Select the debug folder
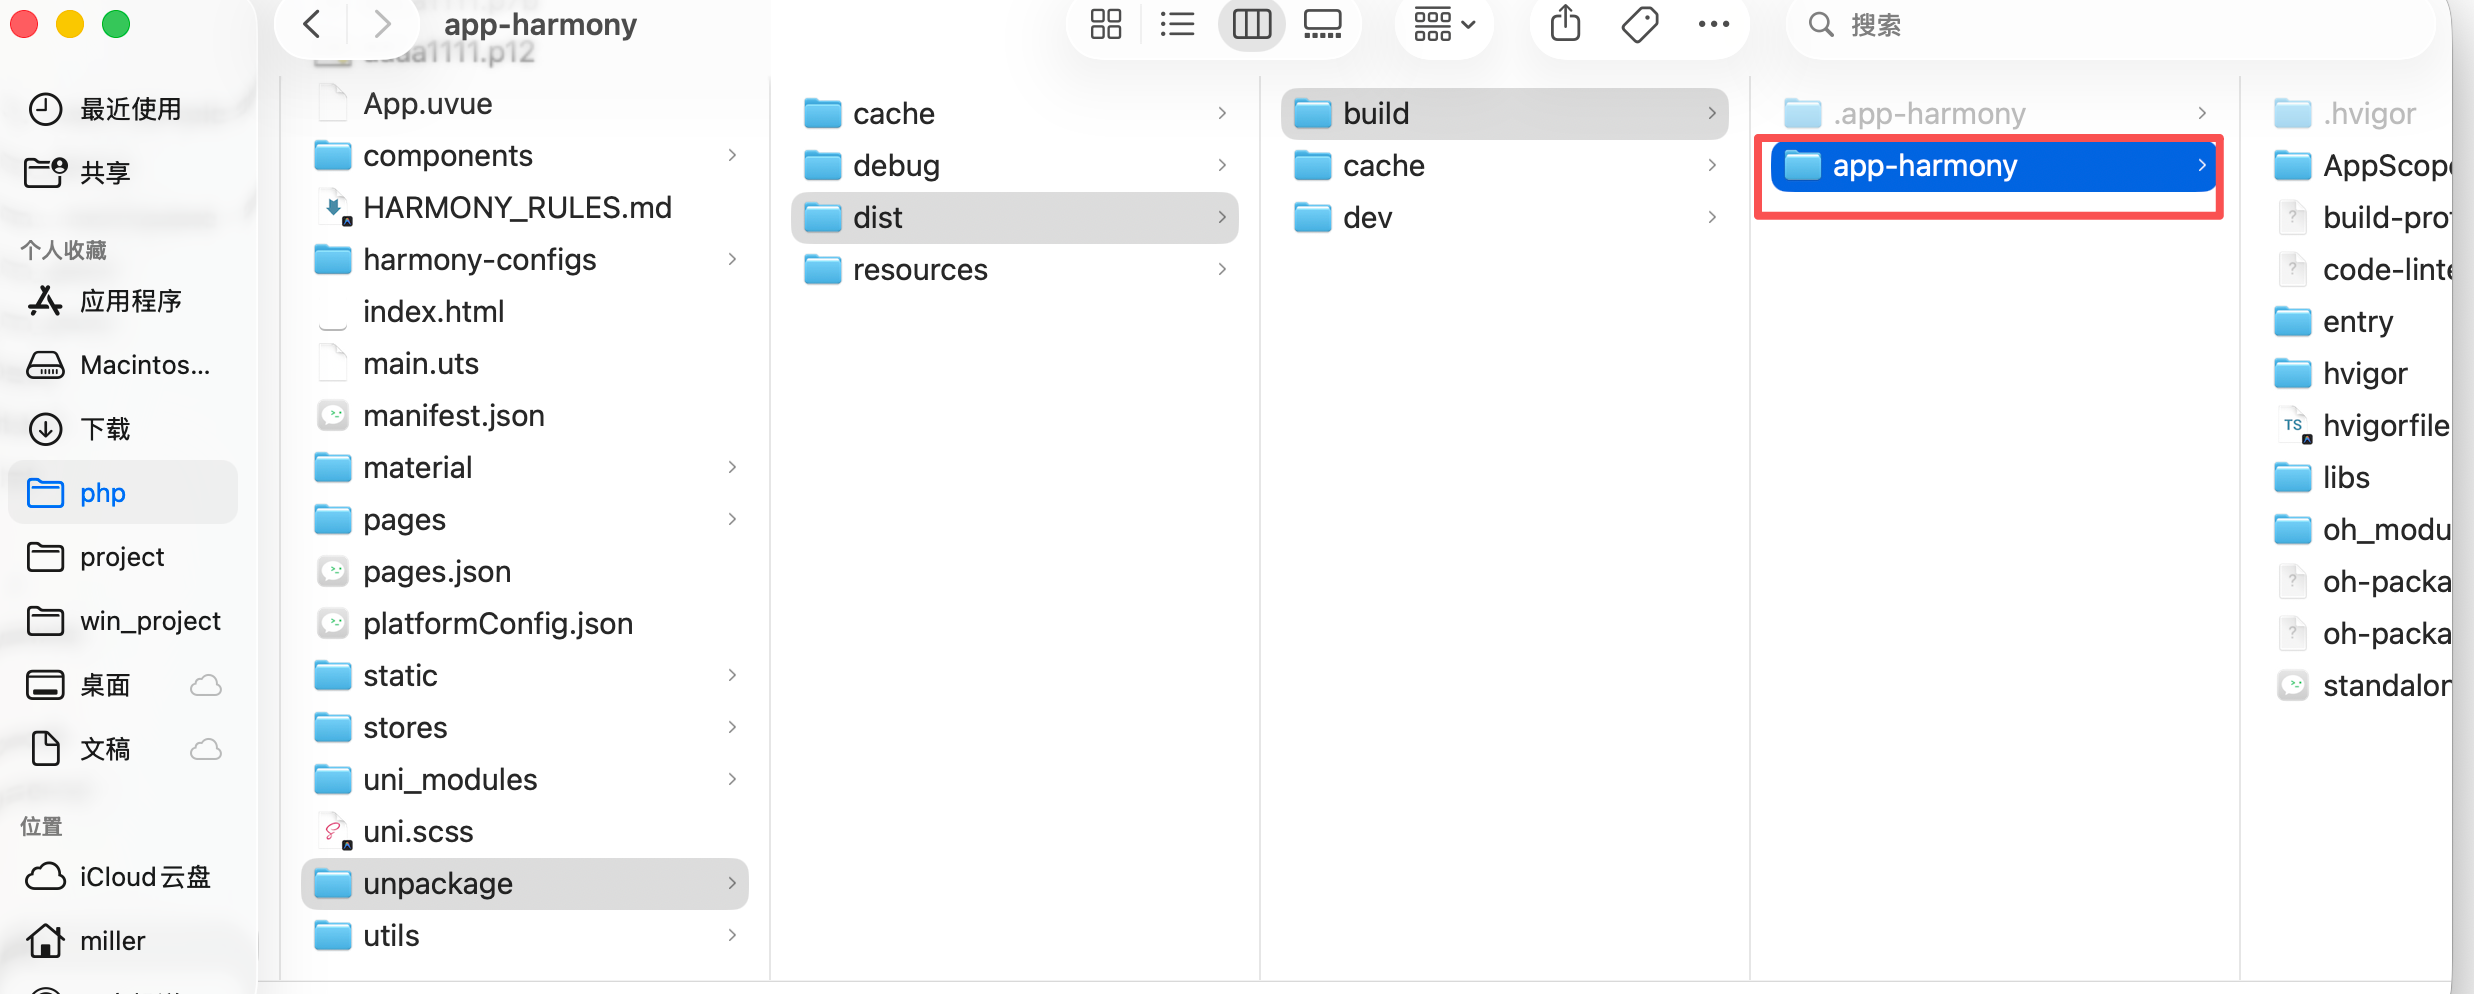Viewport: 2474px width, 994px height. point(1014,166)
